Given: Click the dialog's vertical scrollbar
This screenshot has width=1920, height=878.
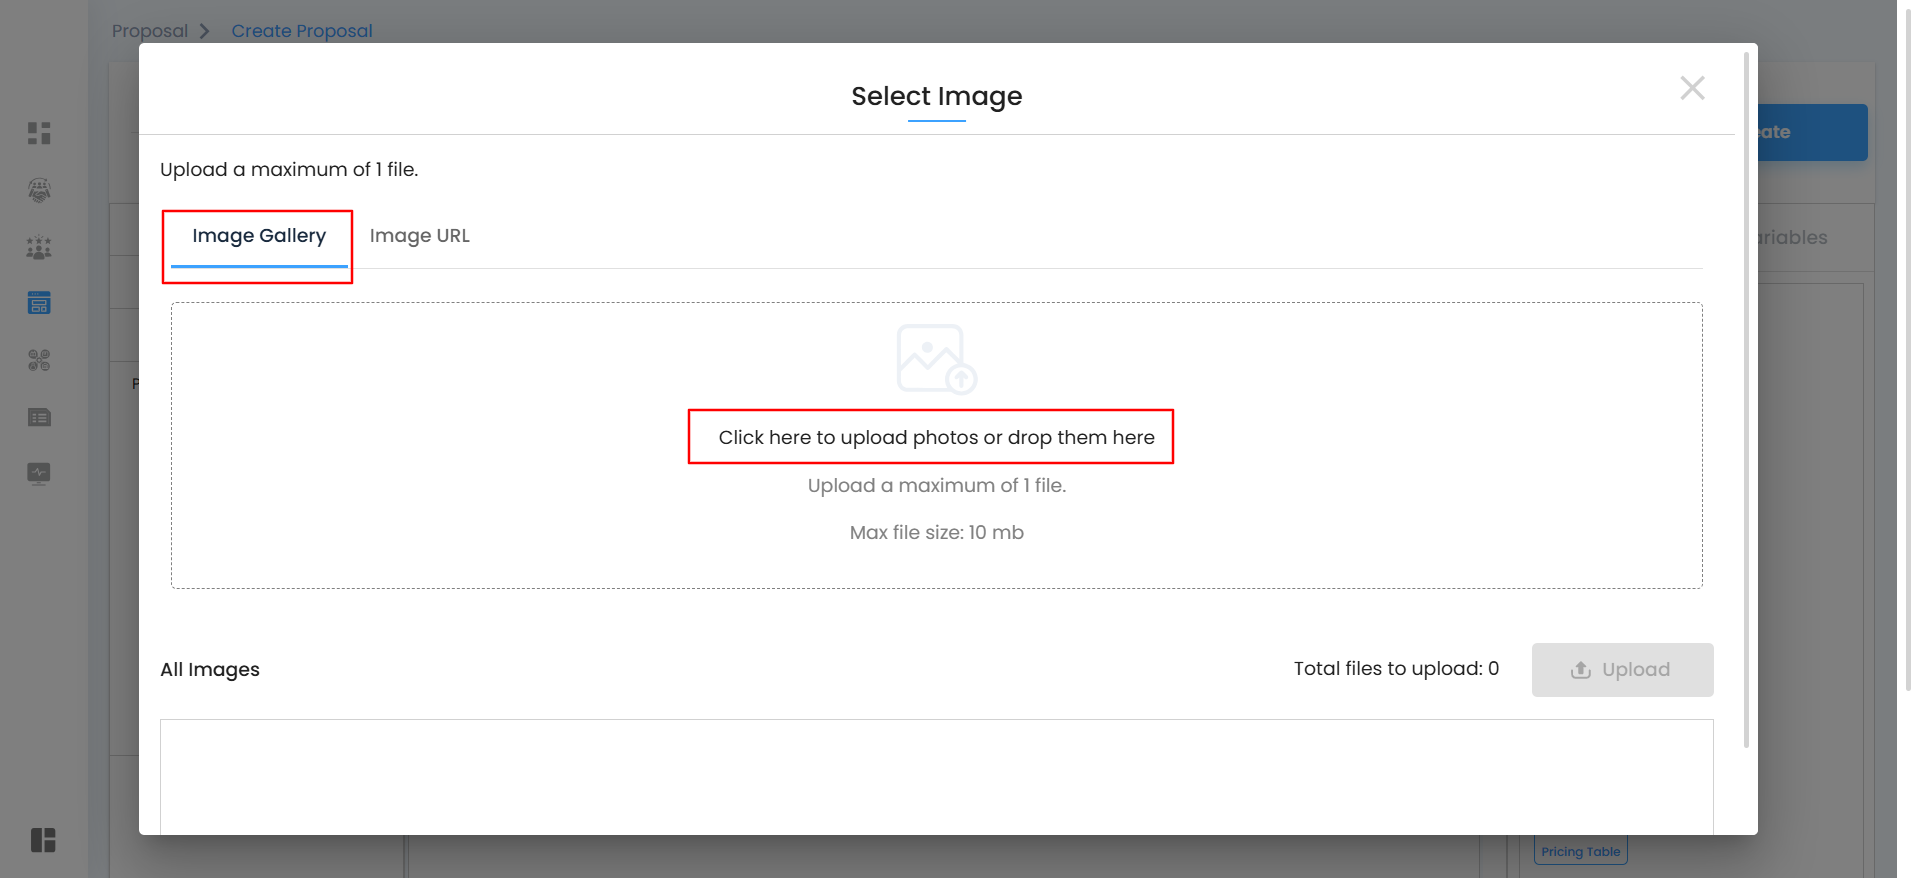Looking at the screenshot, I should [1746, 400].
